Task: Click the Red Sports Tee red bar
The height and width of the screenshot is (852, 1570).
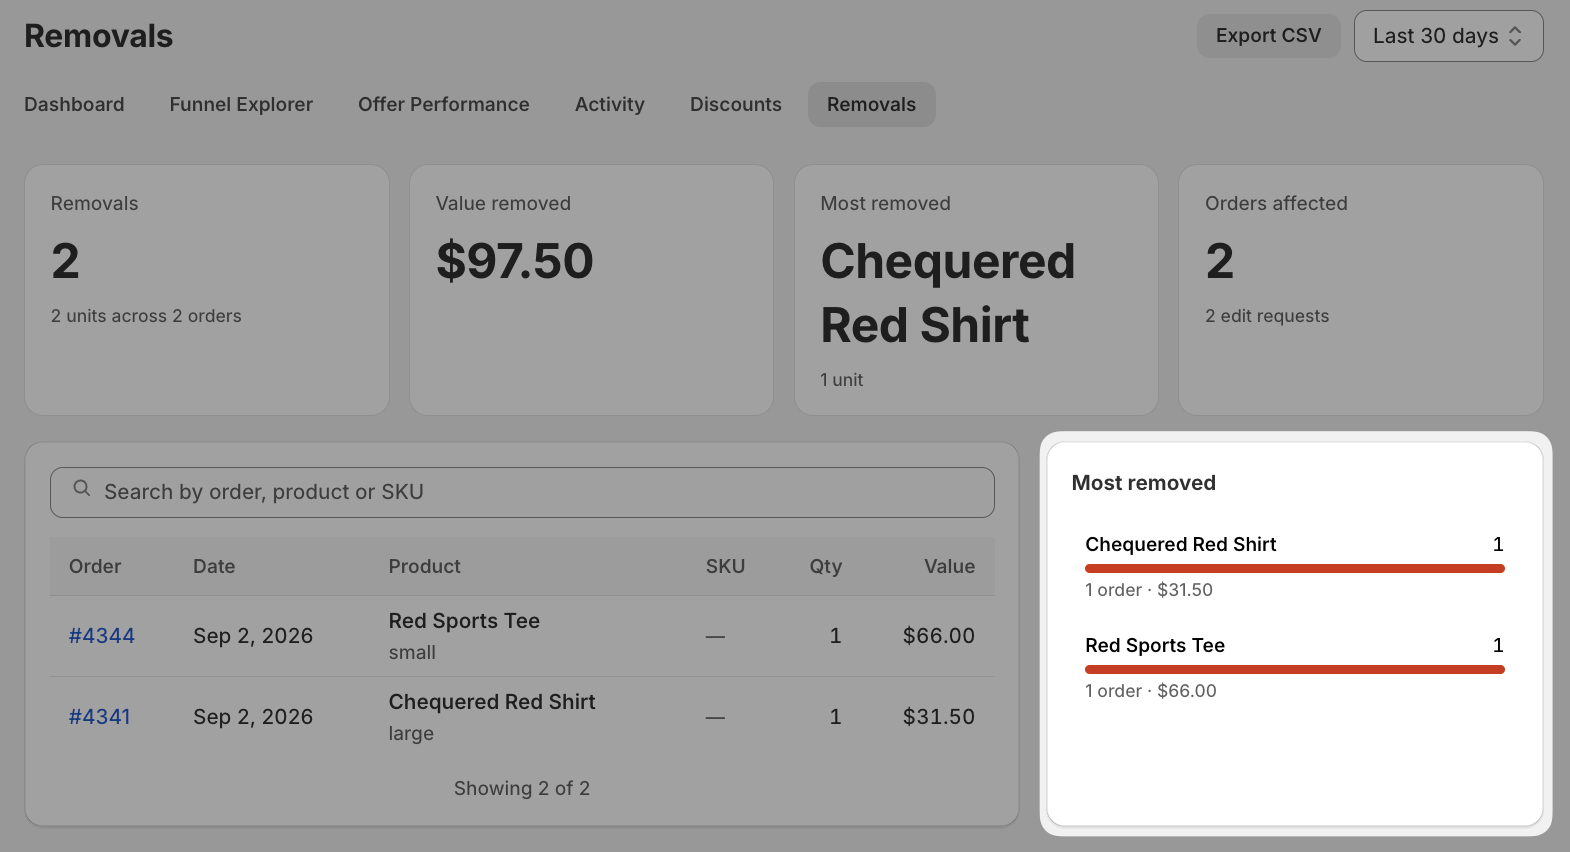Action: pyautogui.click(x=1295, y=669)
